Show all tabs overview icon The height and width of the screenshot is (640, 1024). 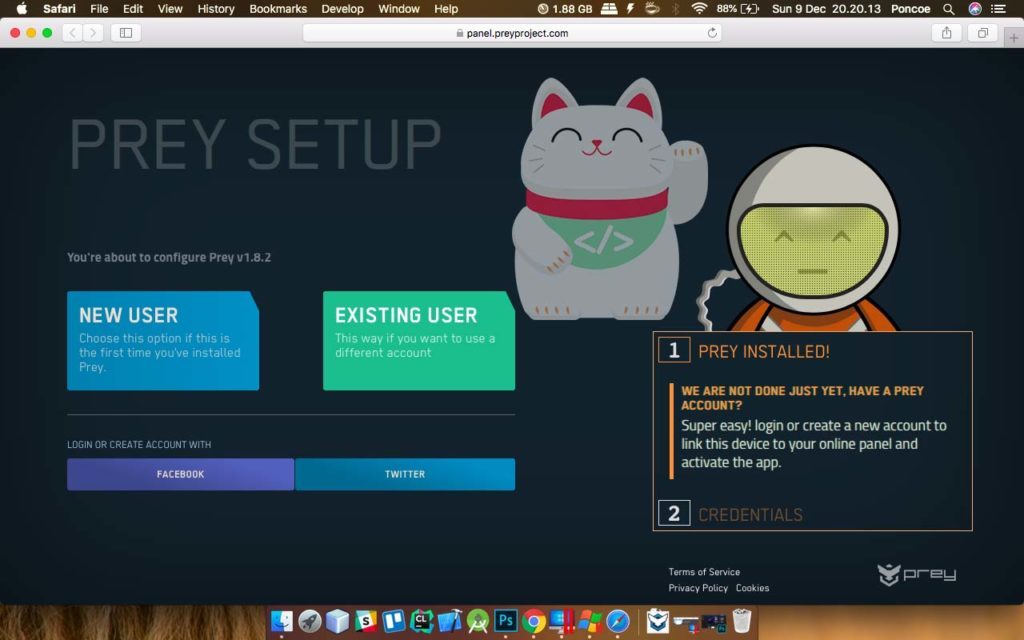[x=982, y=33]
